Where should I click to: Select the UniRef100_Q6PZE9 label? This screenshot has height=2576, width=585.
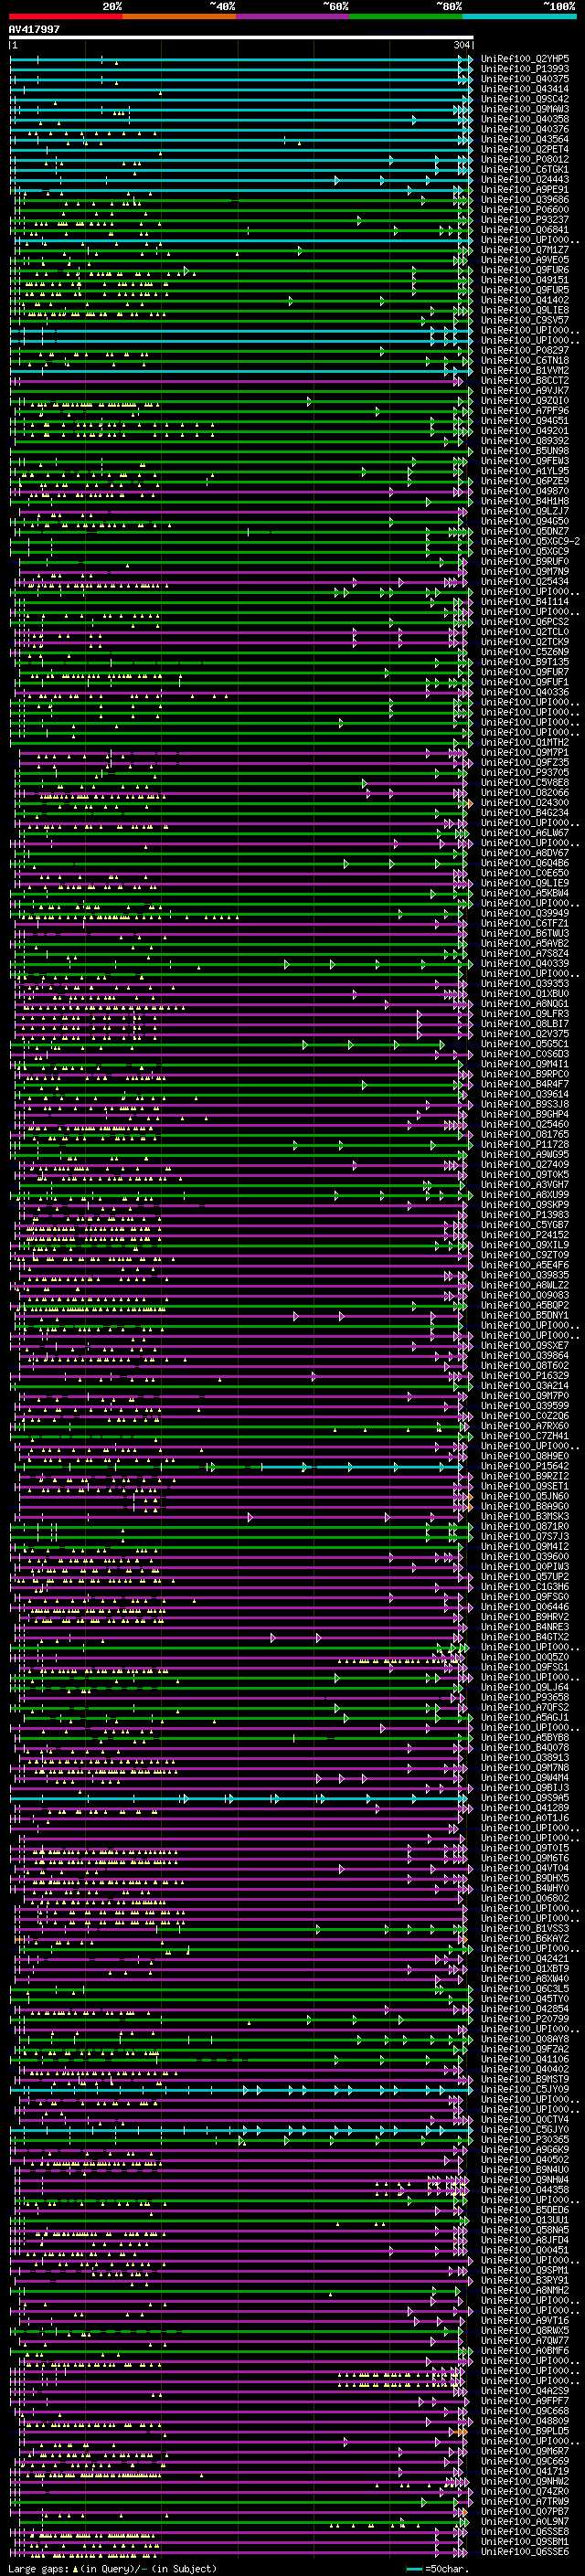(x=525, y=481)
